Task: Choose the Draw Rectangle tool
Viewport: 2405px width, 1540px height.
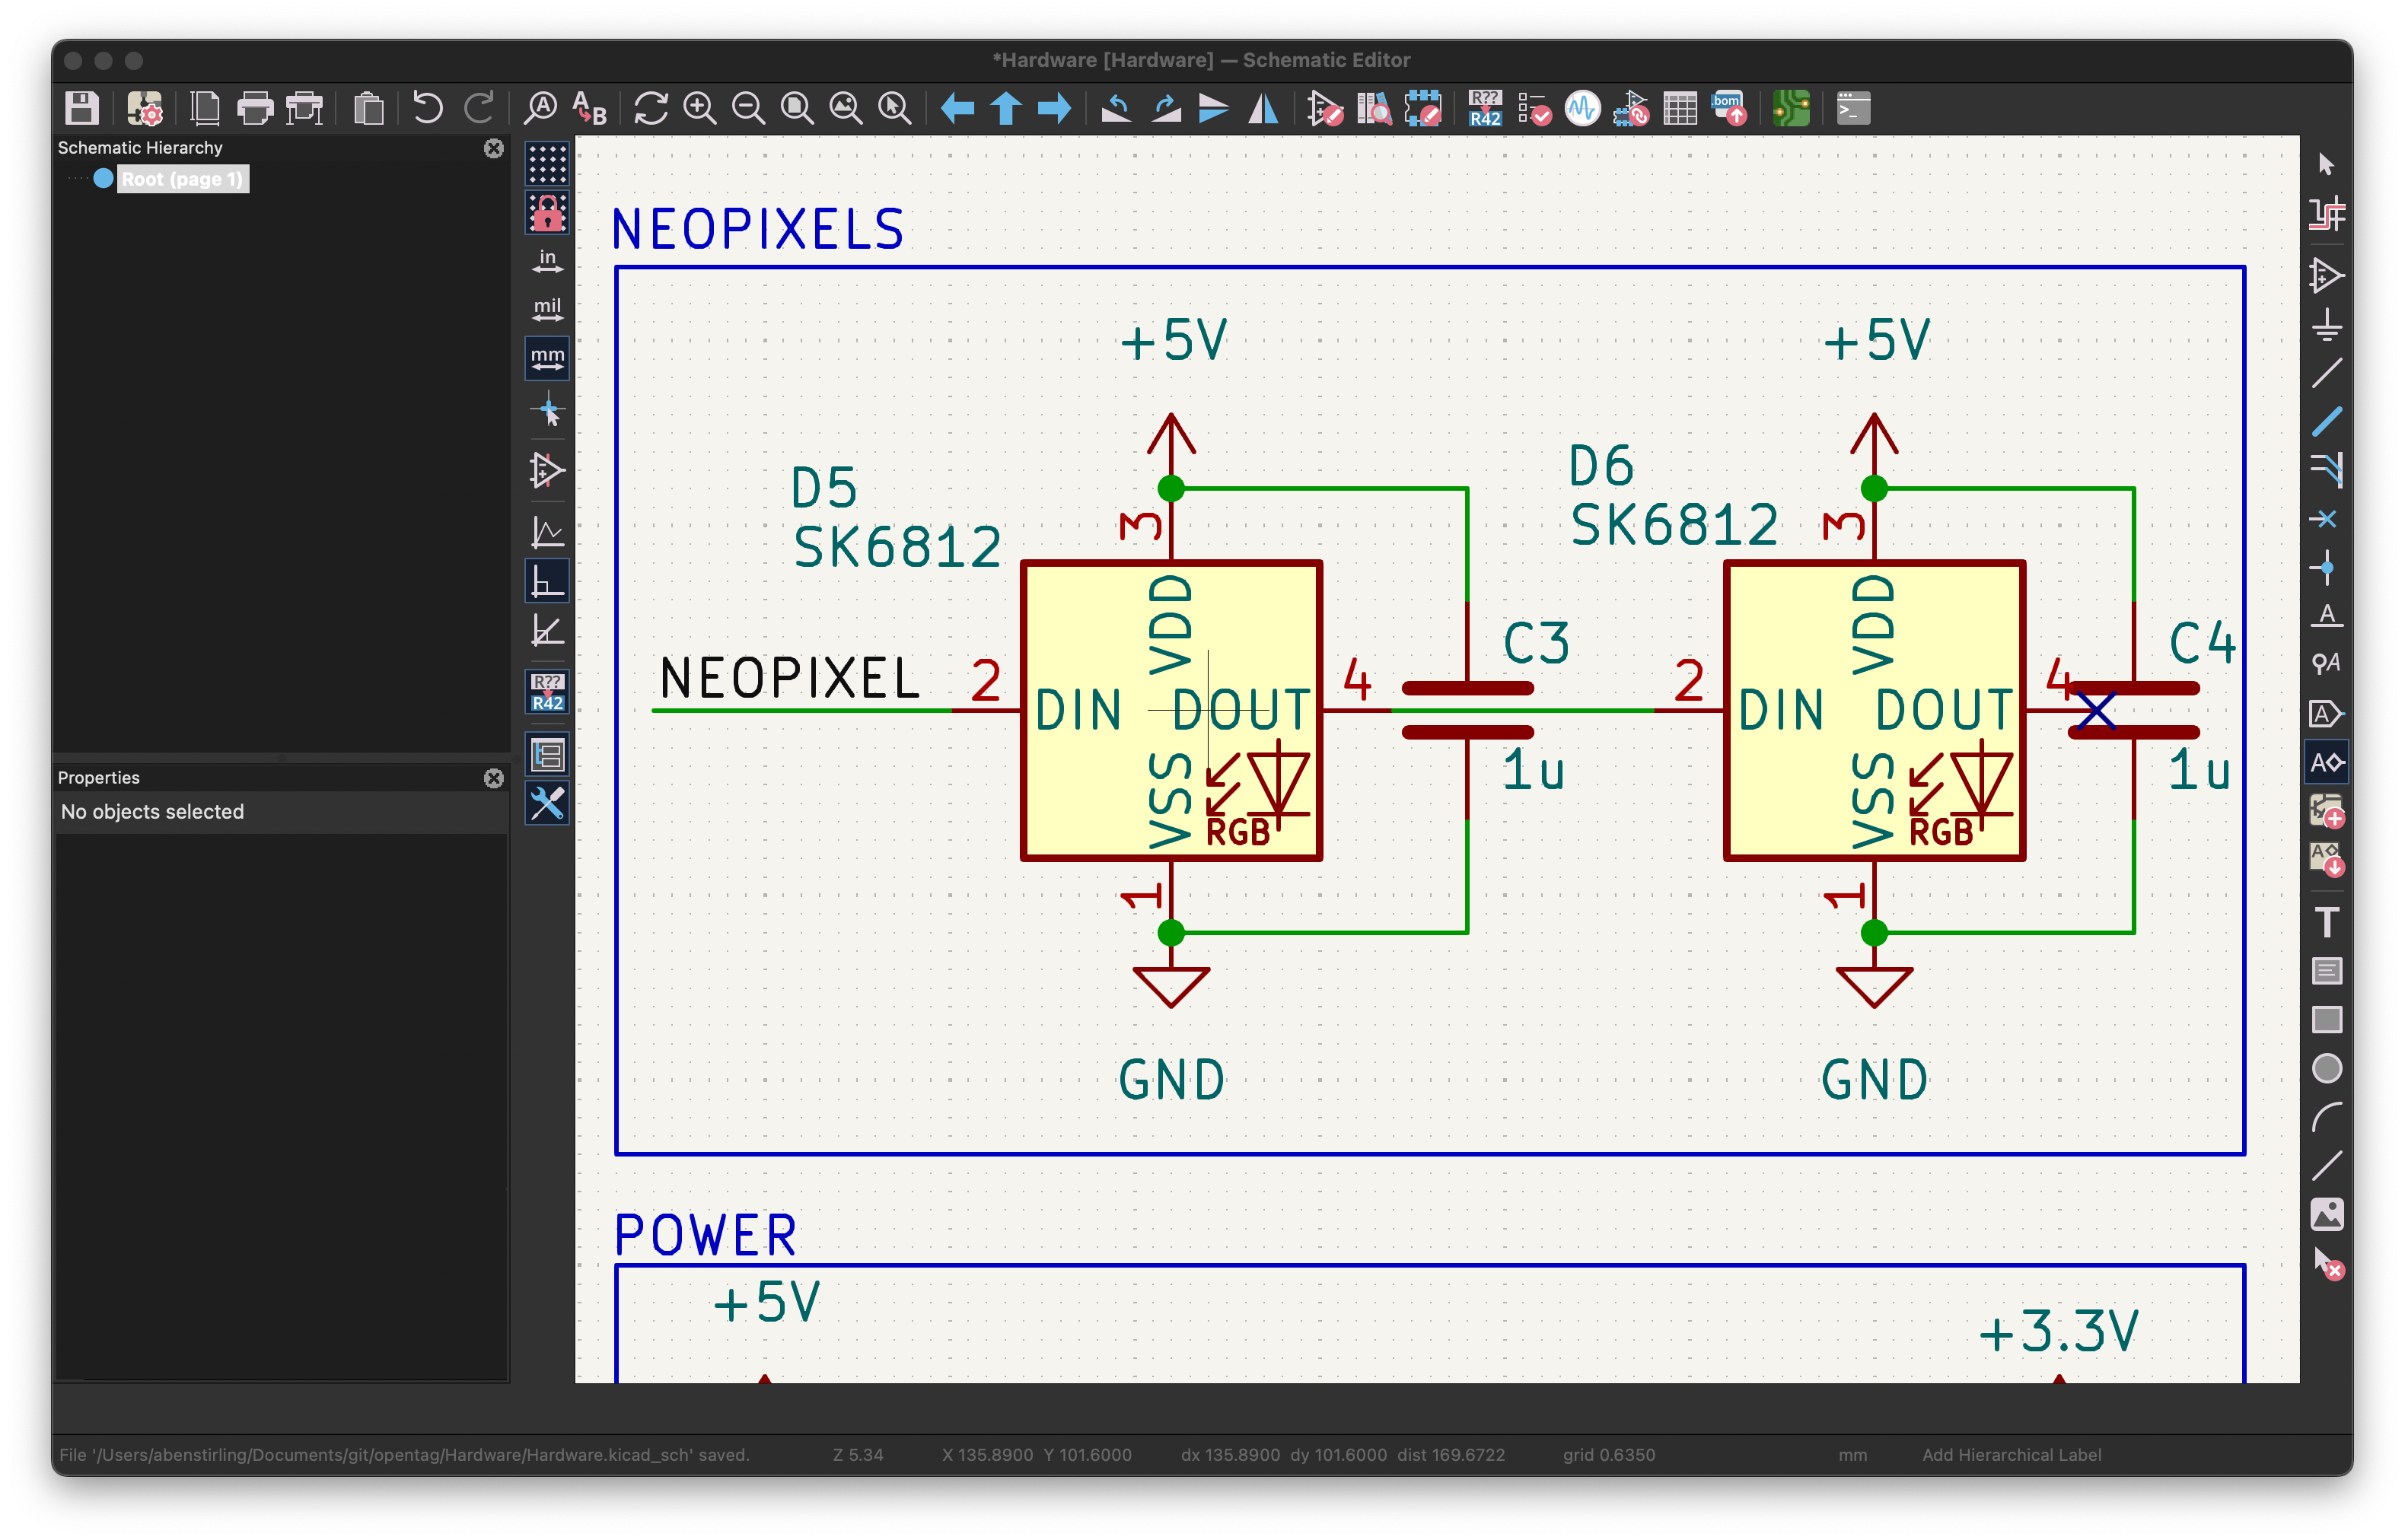Action: click(2326, 1019)
